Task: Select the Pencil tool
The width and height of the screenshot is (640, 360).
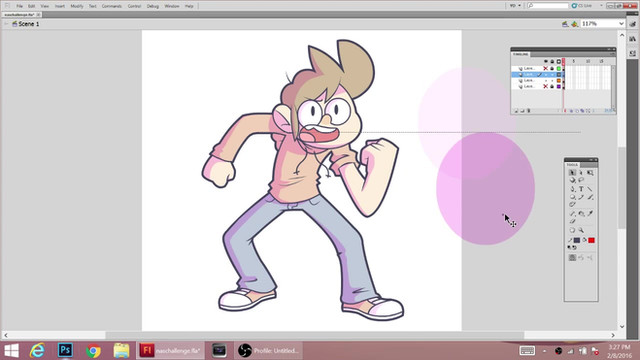Action: tap(581, 197)
